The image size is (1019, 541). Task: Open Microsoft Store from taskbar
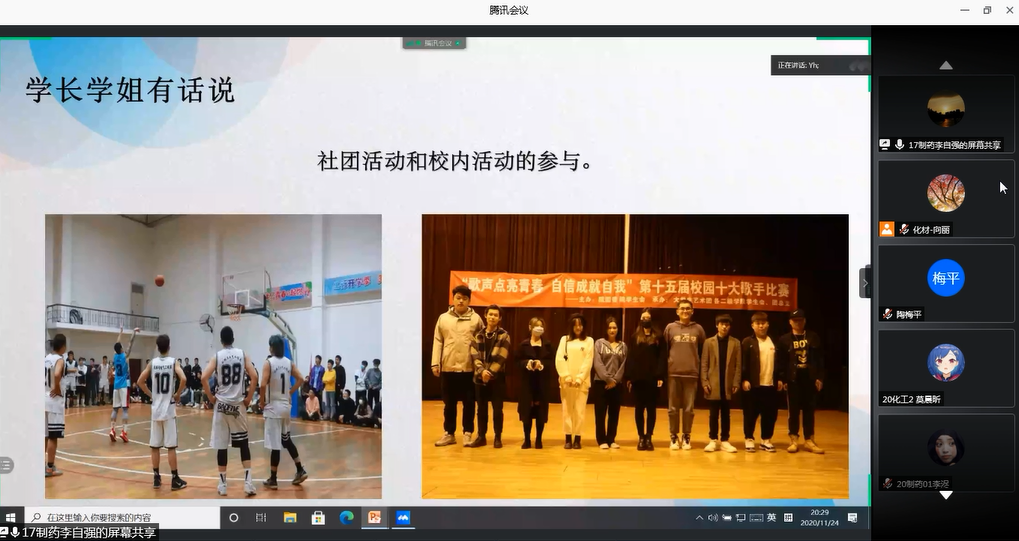(x=318, y=517)
